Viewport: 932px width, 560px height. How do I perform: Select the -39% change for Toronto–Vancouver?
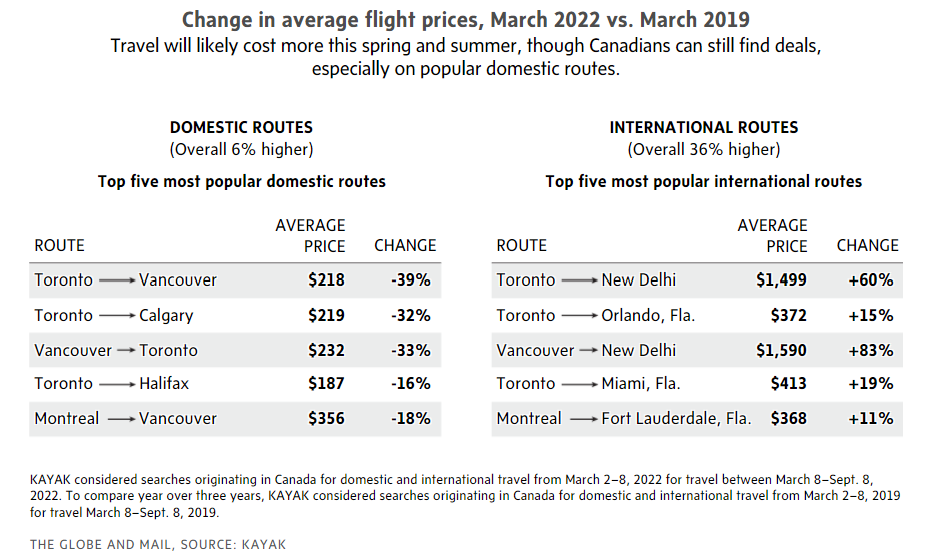pyautogui.click(x=410, y=281)
